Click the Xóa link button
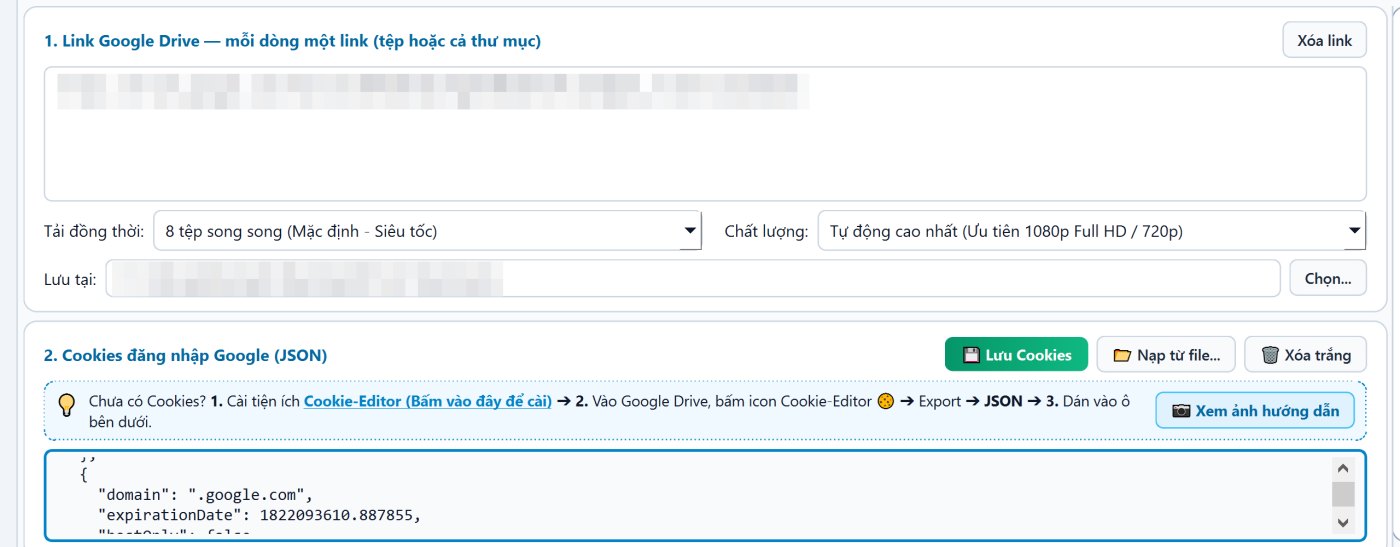The width and height of the screenshot is (1400, 547). [x=1324, y=40]
